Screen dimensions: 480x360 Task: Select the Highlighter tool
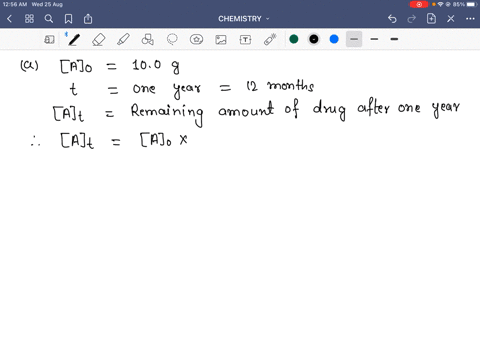(123, 39)
